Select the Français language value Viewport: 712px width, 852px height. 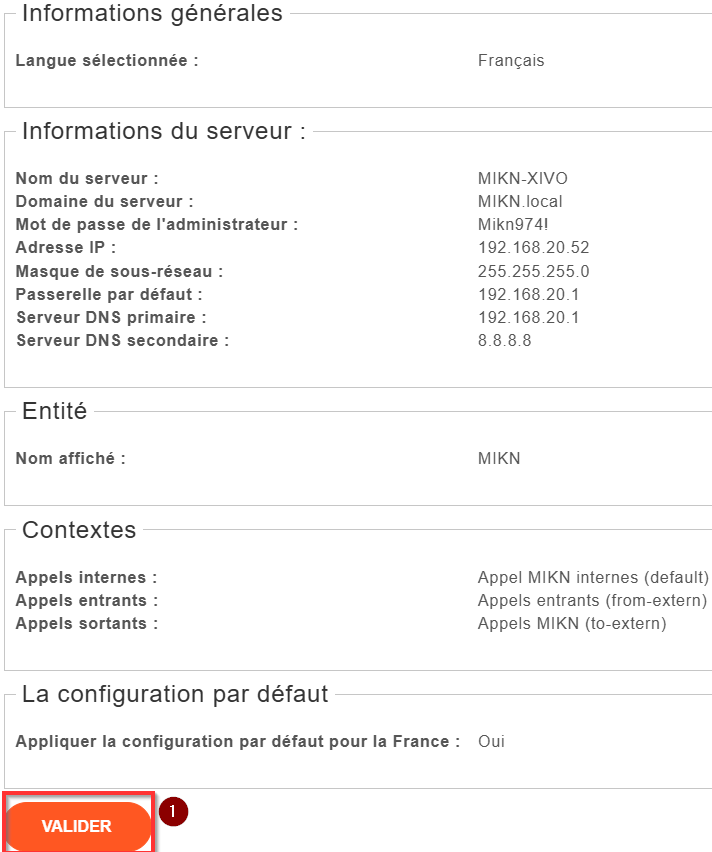click(x=511, y=60)
